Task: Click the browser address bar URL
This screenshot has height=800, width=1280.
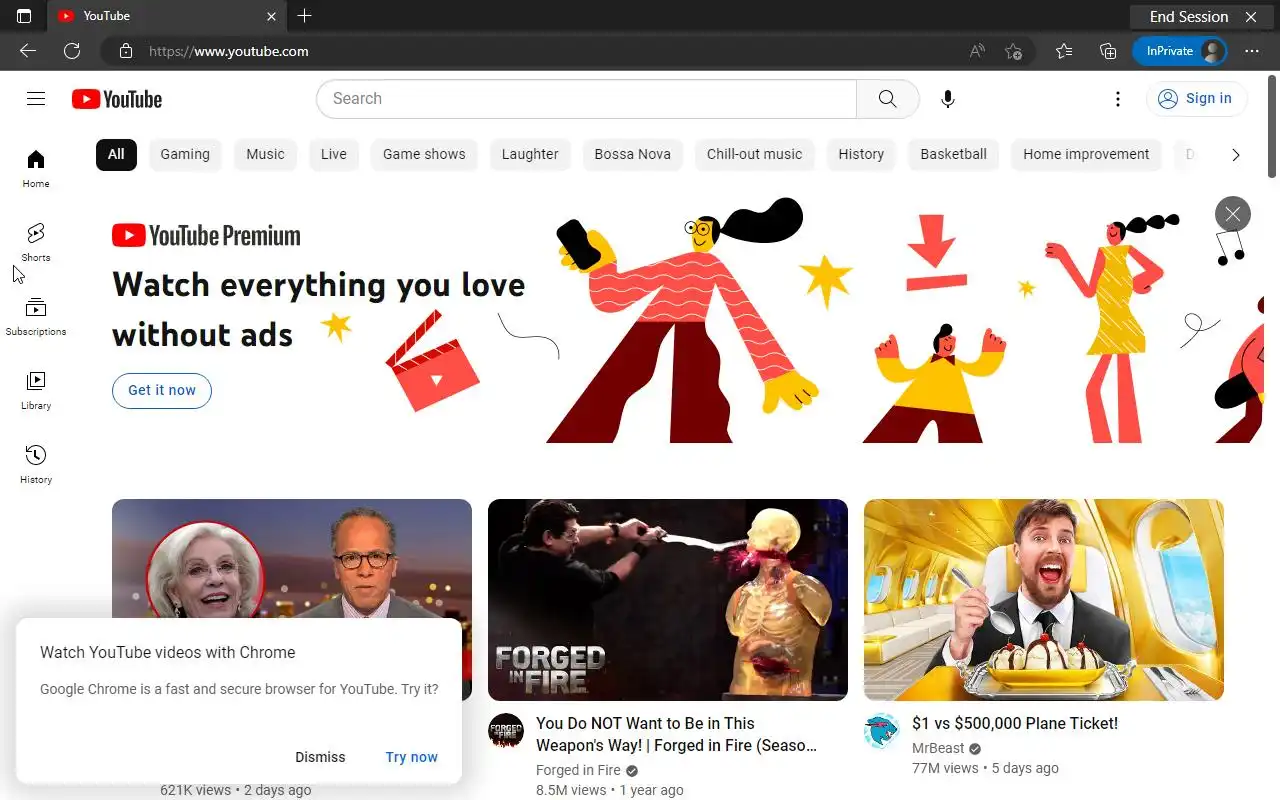Action: pyautogui.click(x=229, y=51)
